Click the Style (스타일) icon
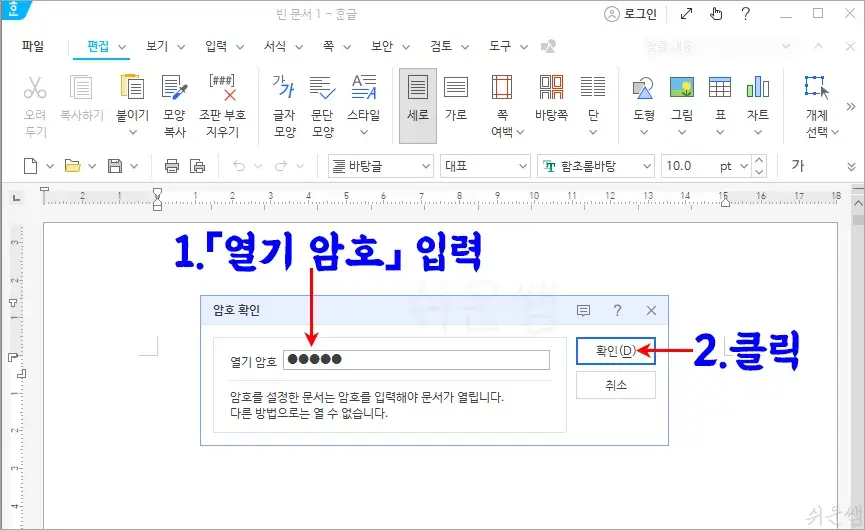Image resolution: width=865 pixels, height=530 pixels. [x=364, y=87]
